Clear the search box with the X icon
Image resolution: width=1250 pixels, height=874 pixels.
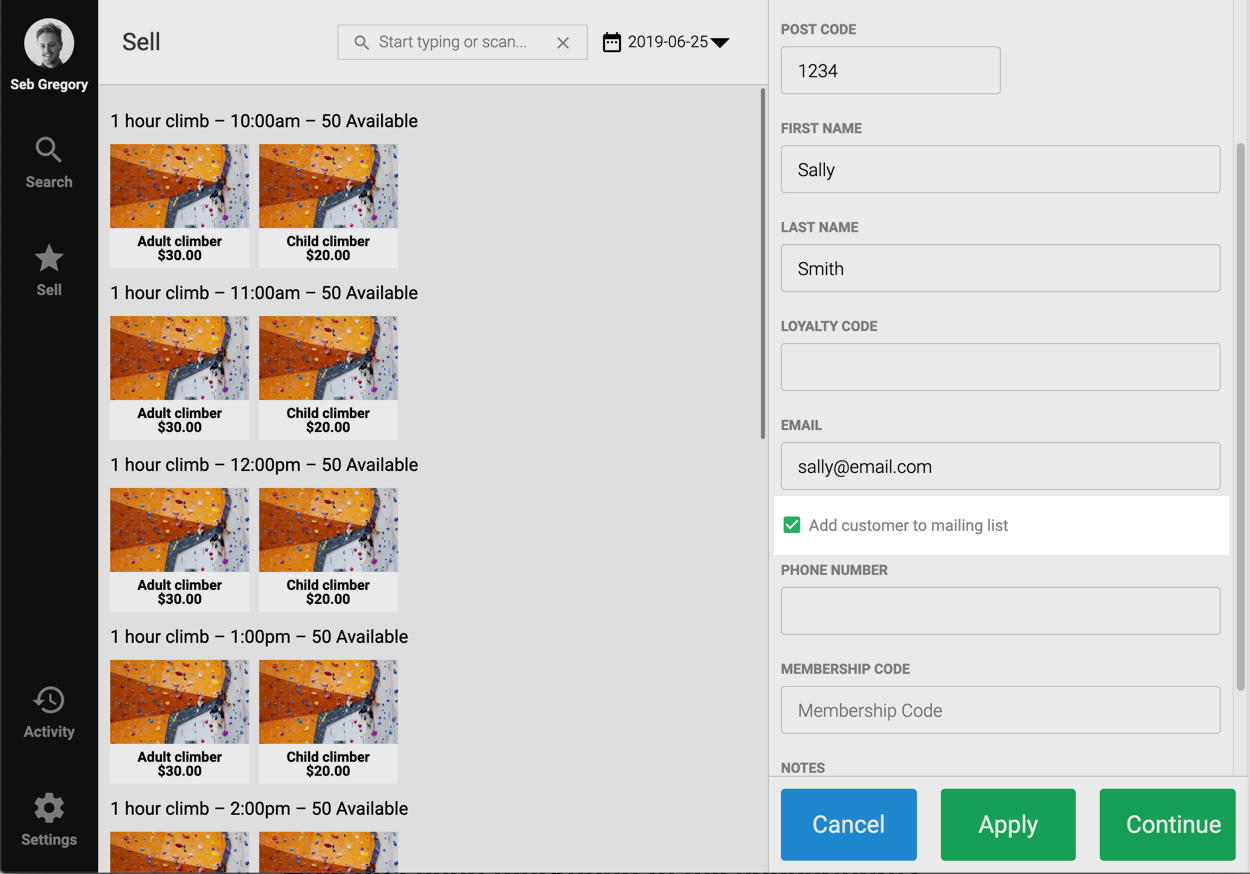pyautogui.click(x=563, y=42)
